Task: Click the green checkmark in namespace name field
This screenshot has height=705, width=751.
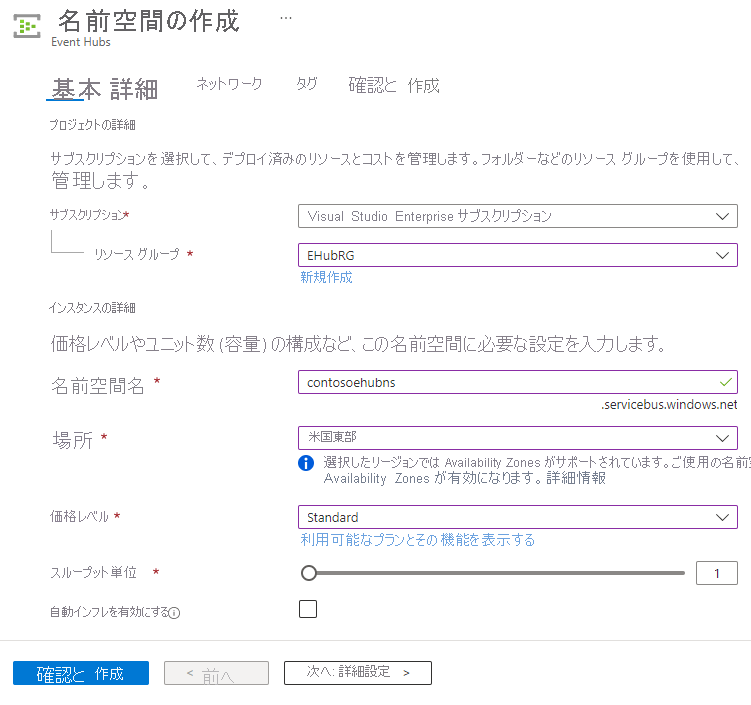Action: coord(726,382)
